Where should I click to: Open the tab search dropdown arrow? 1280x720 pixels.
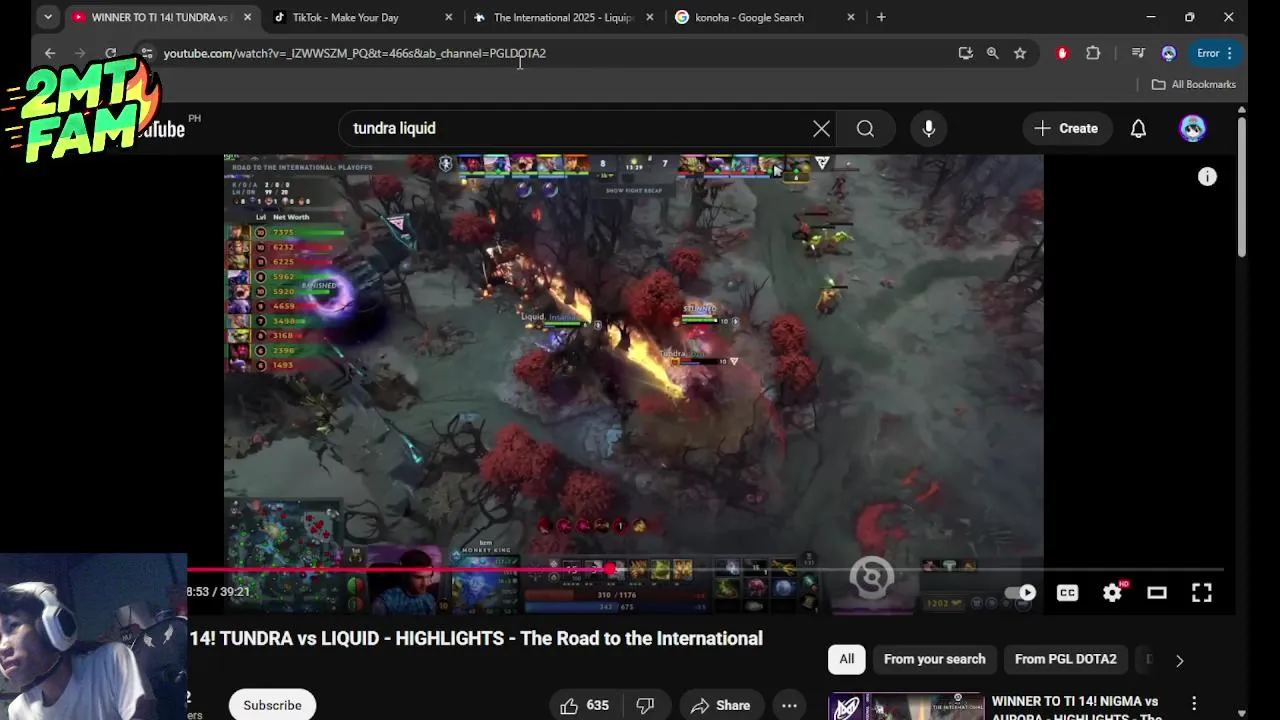tap(48, 17)
